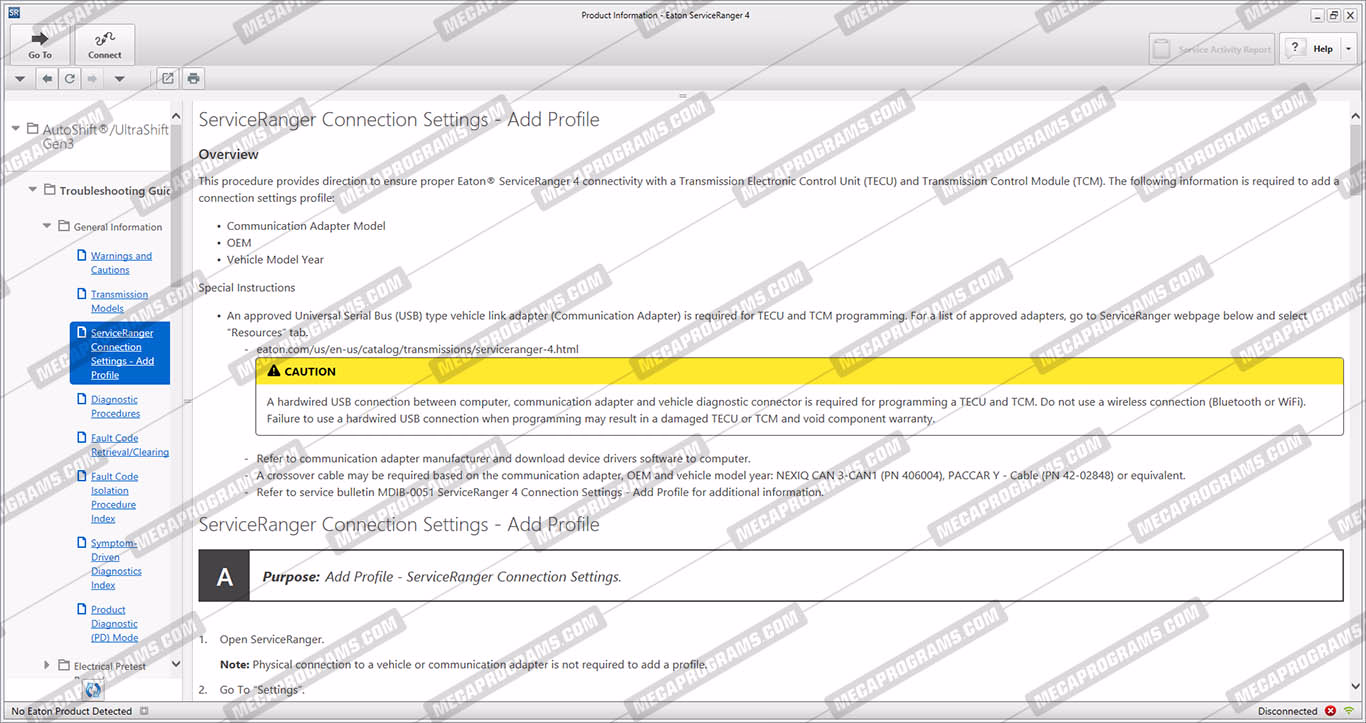
Task: Click the Go To arrow button
Action: point(40,44)
